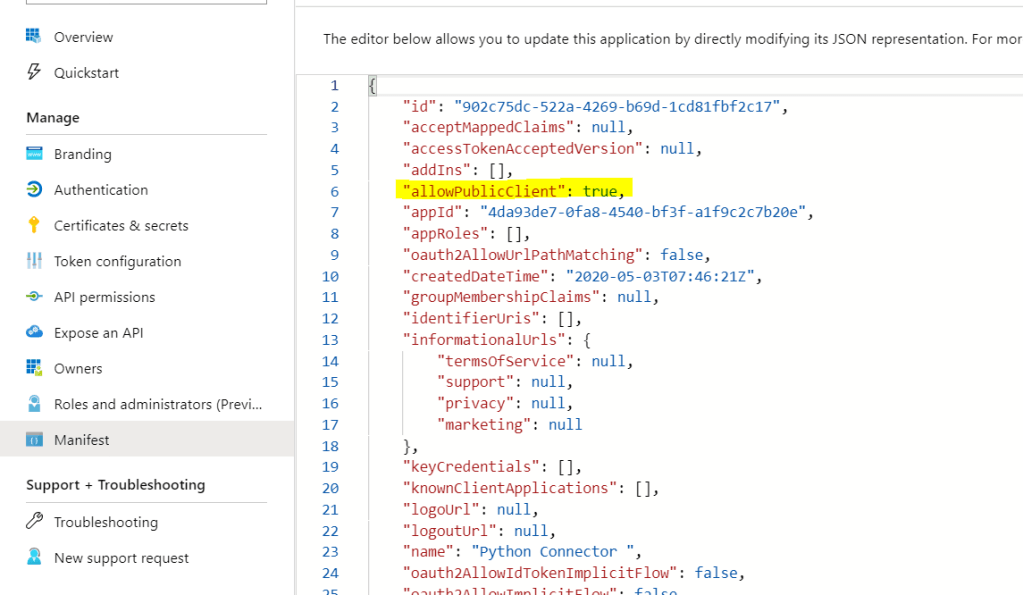Click the Owners icon
1023x595 pixels.
[x=34, y=369]
